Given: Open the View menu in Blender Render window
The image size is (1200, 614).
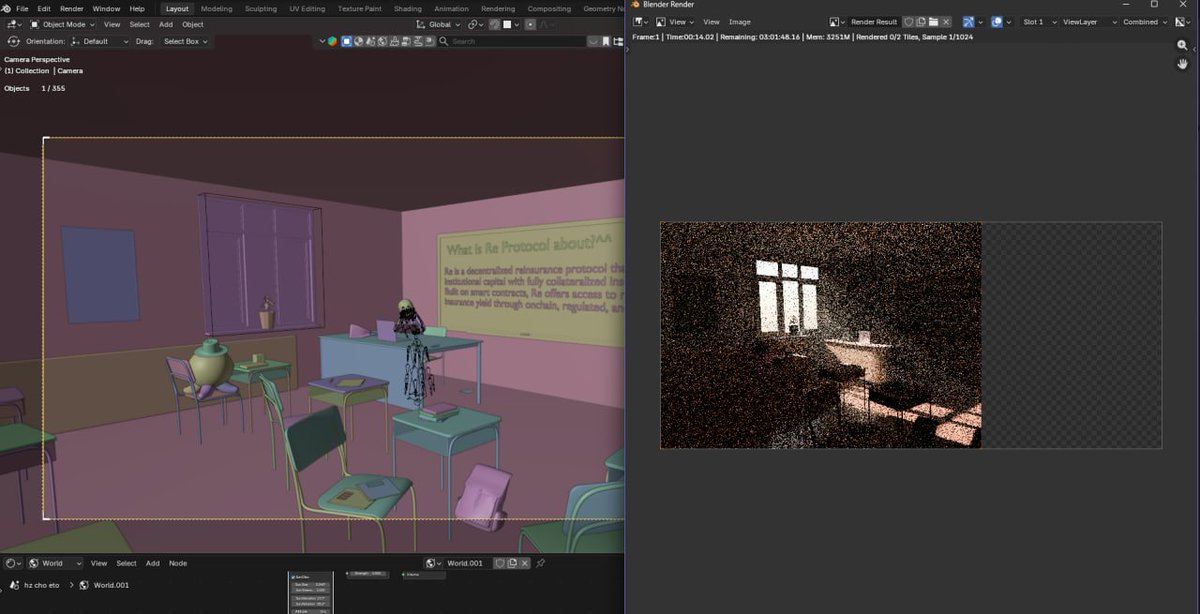Looking at the screenshot, I should (711, 21).
